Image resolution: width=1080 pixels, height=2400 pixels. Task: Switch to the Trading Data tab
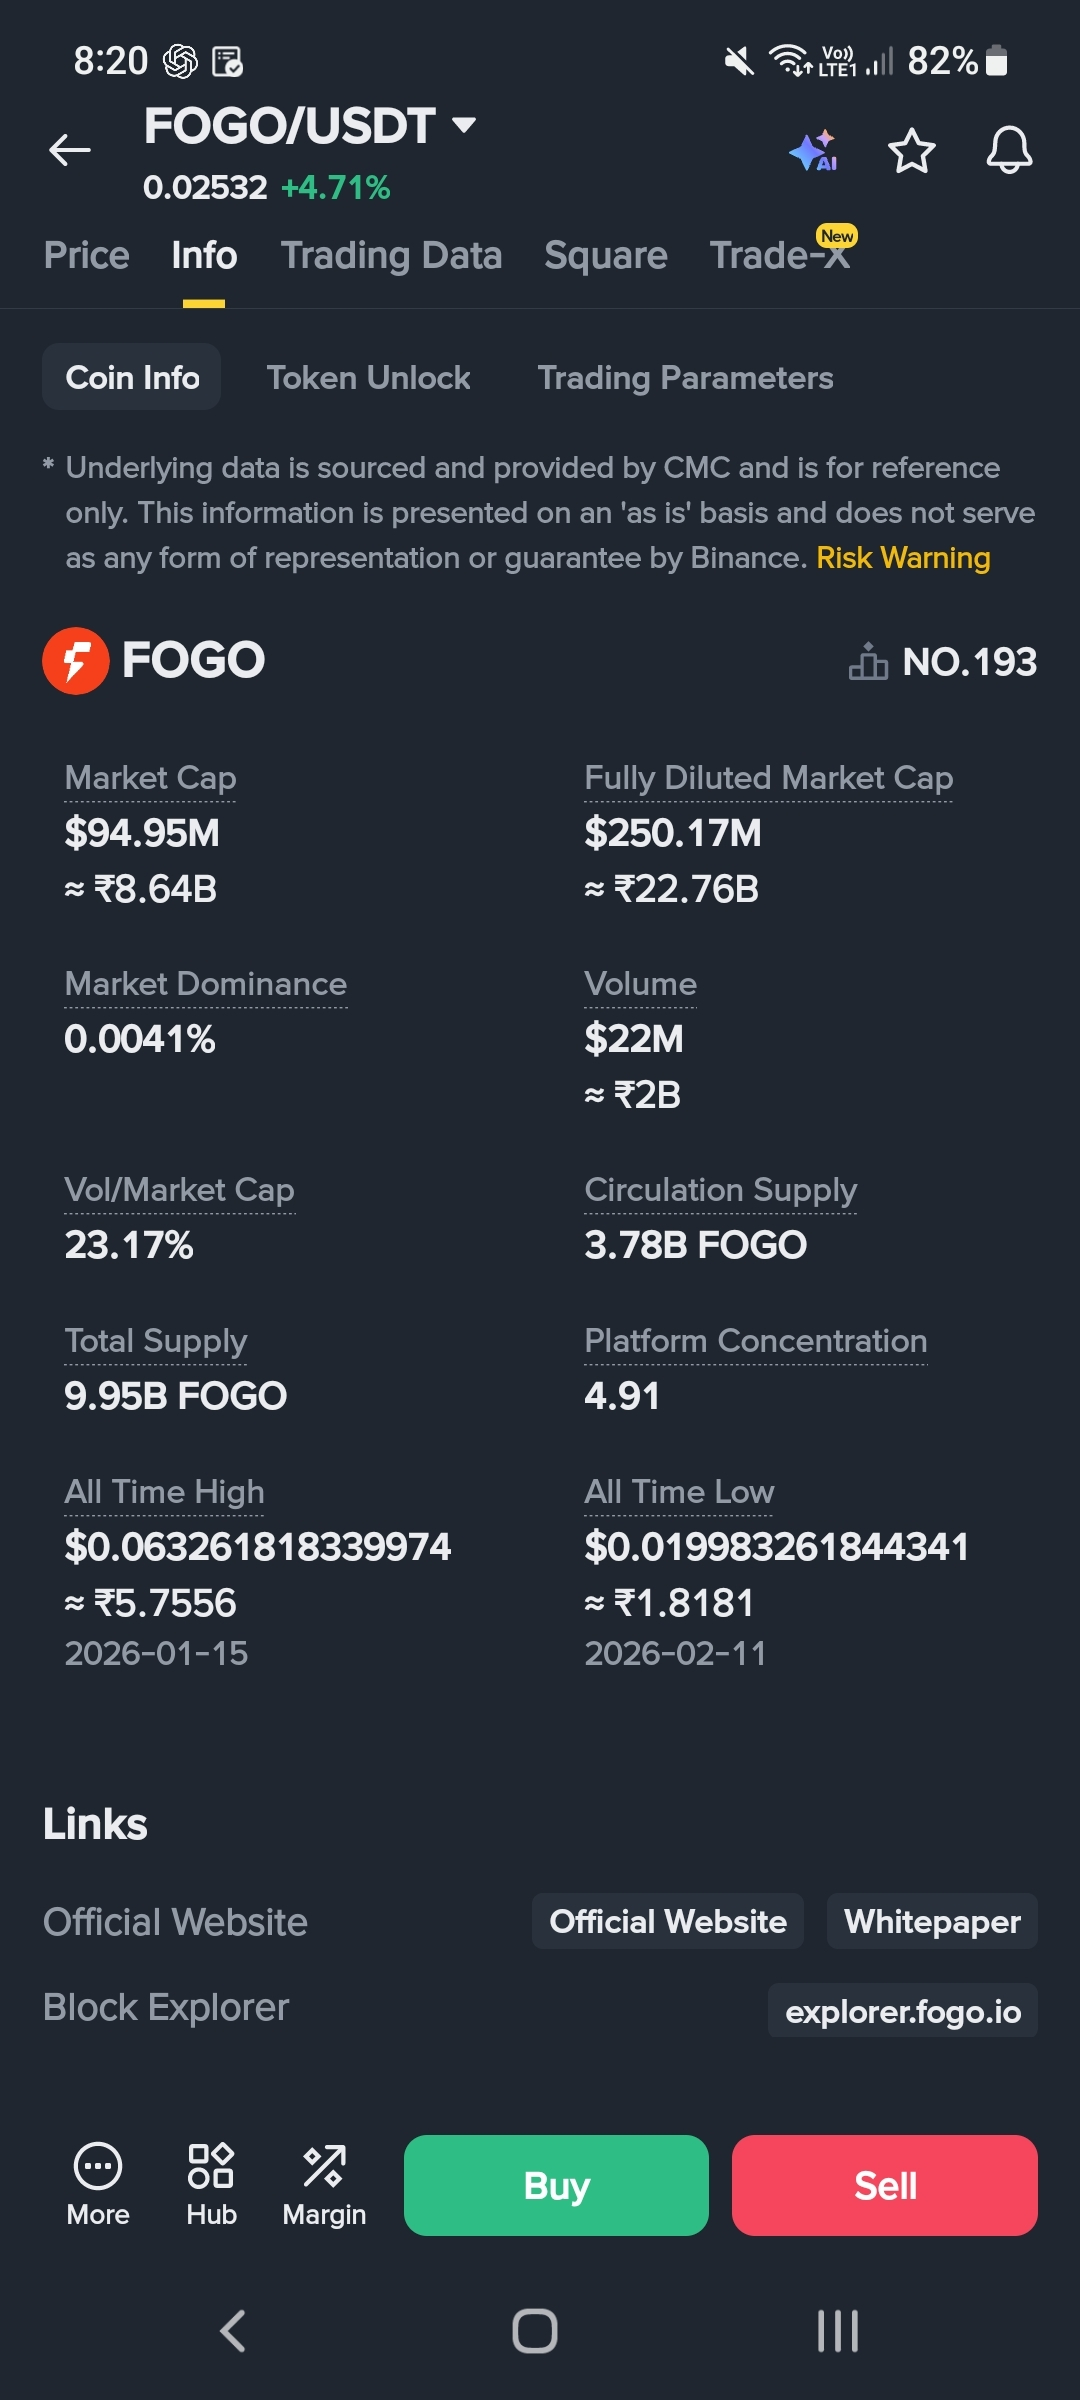coord(391,256)
